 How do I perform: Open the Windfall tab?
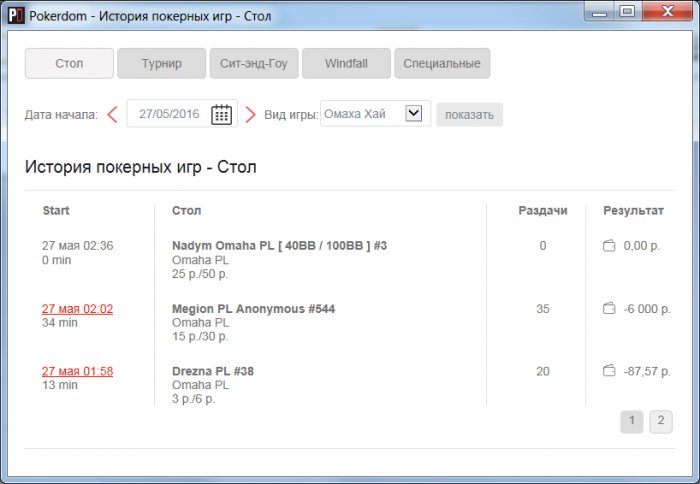coord(346,63)
